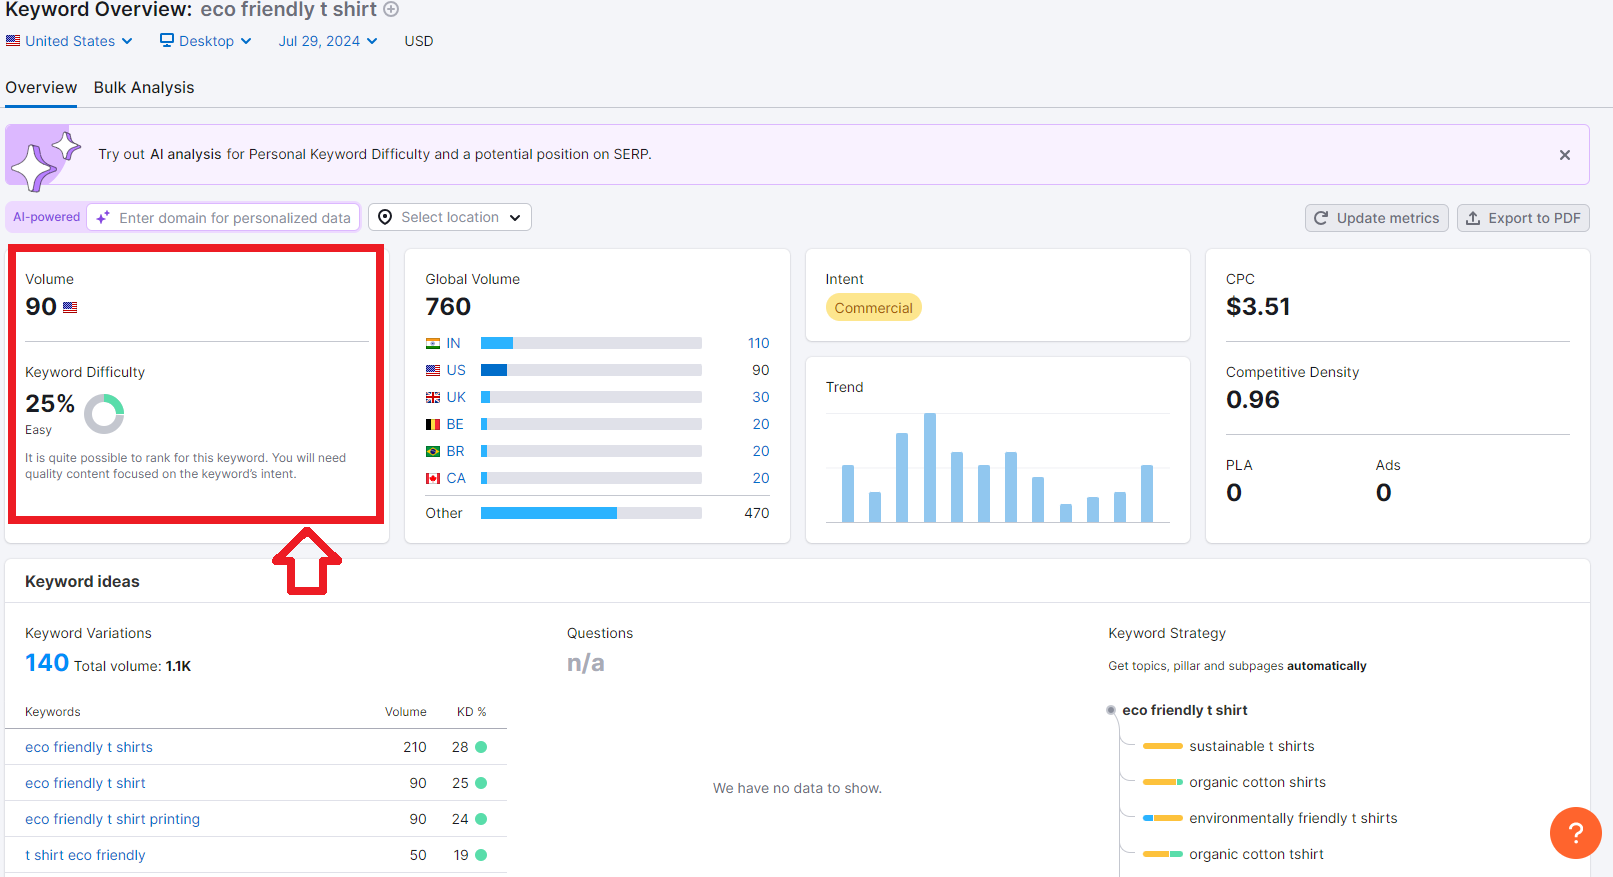
Task: Open 'eco friendly t shirt' keyword link
Action: 85,783
